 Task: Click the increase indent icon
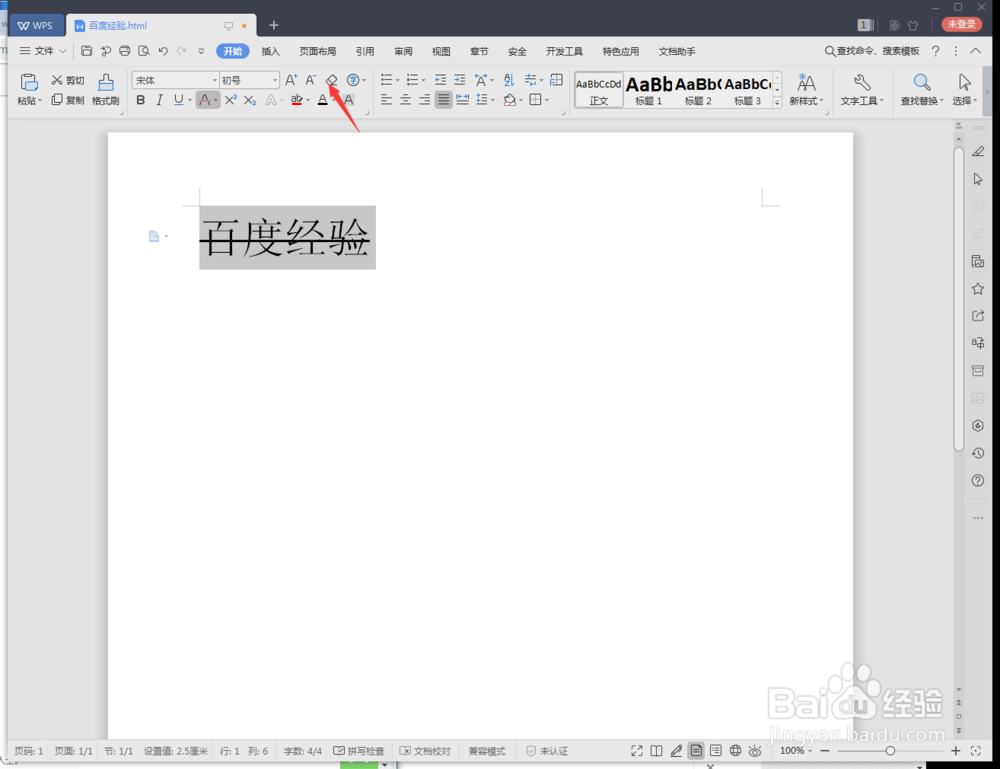(460, 80)
